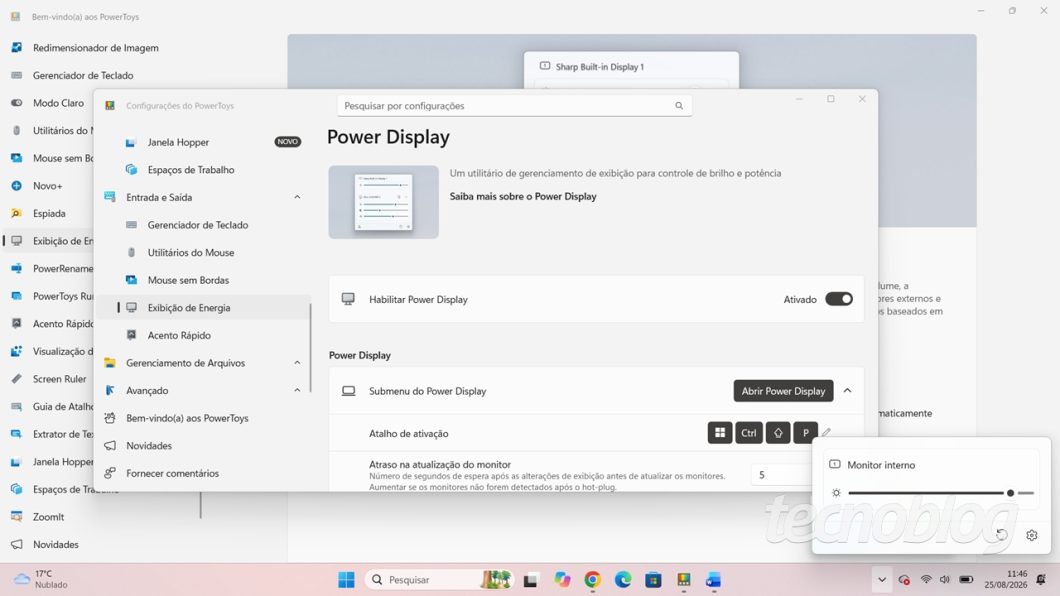Open Novidades in background window list
Viewport: 1060px width, 596px height.
pyautogui.click(x=55, y=545)
